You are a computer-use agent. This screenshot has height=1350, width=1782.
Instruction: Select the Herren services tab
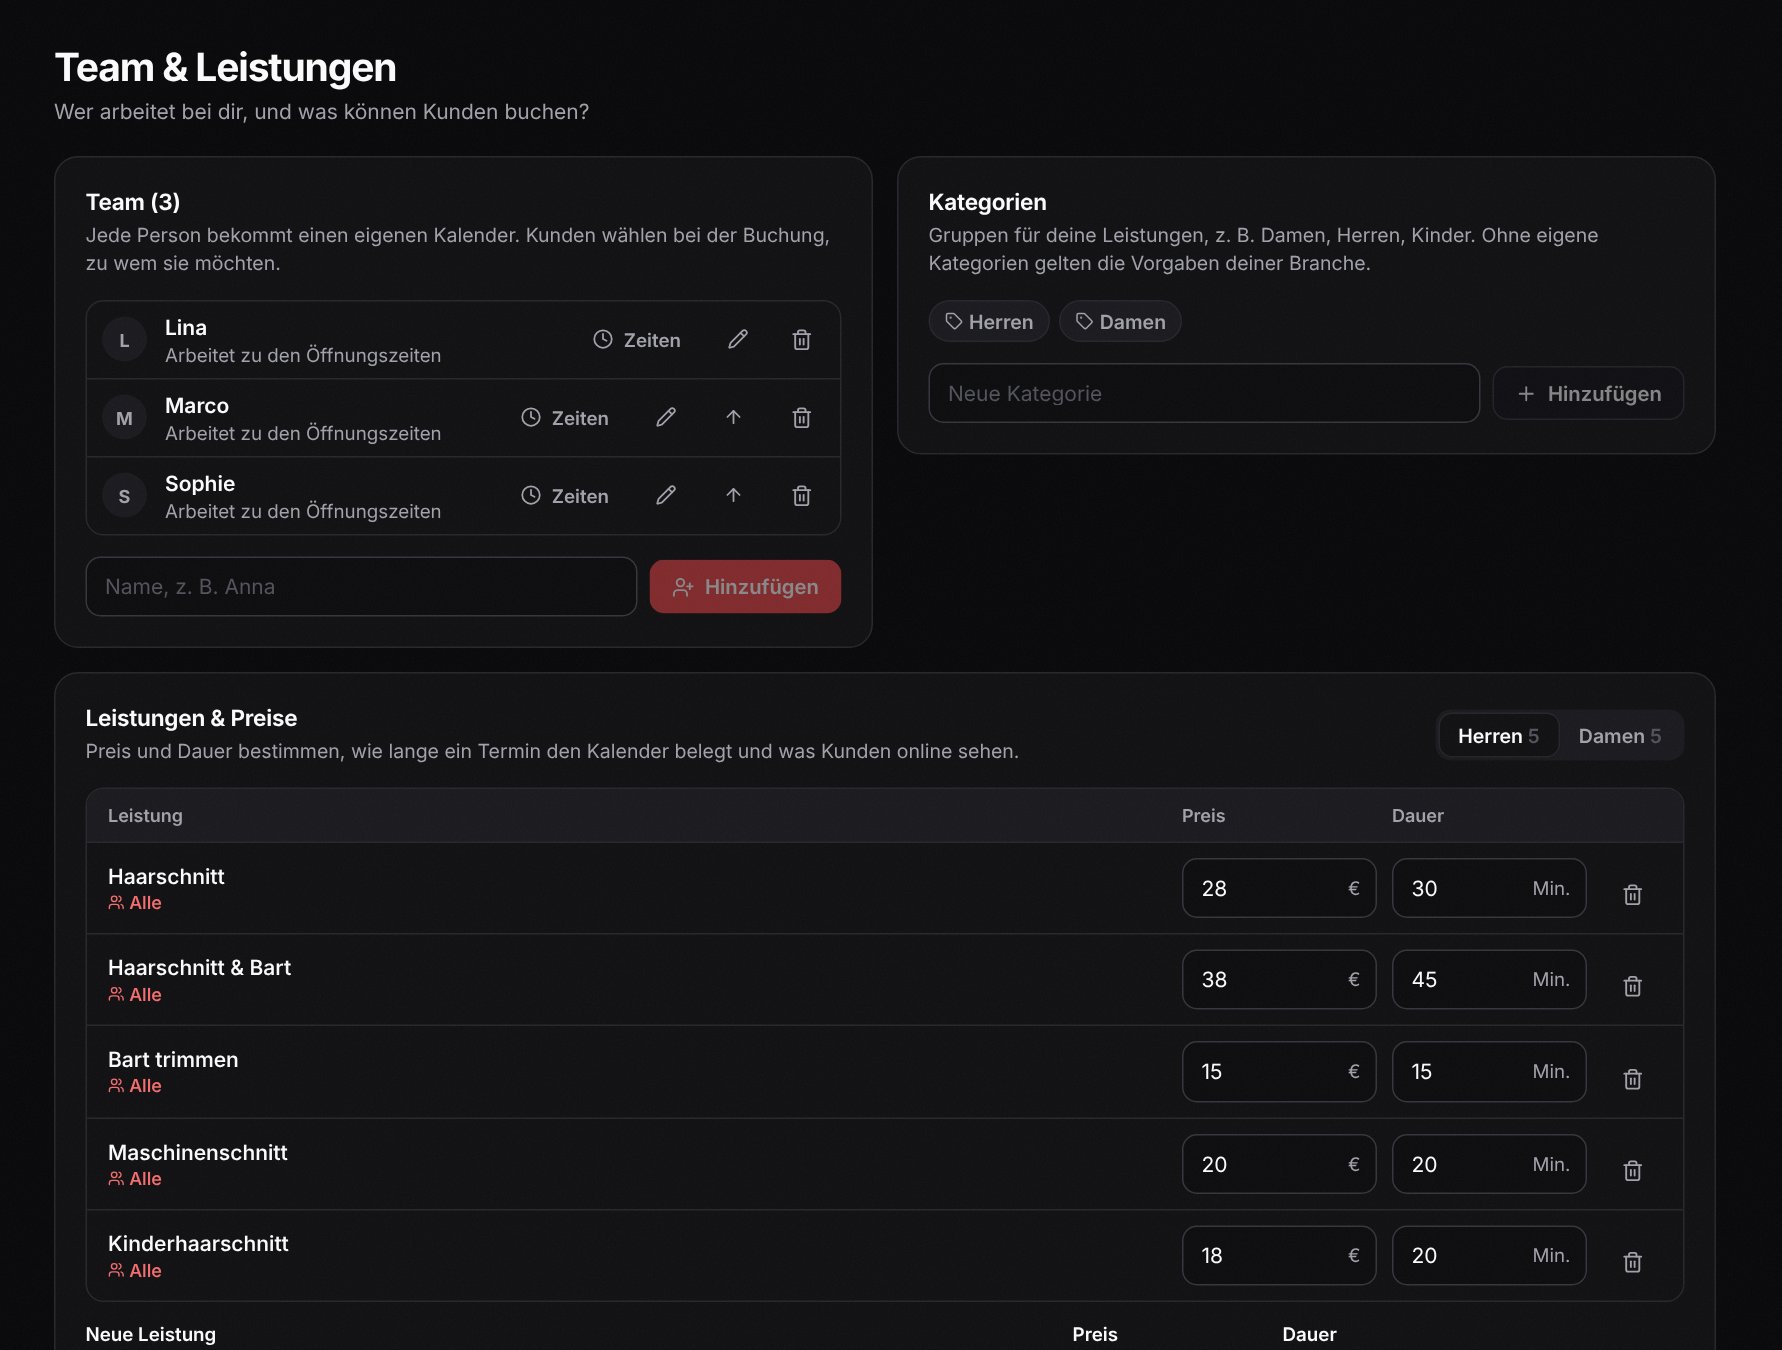1498,736
